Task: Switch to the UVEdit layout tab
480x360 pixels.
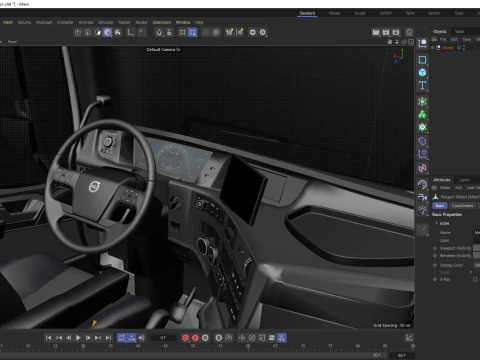Action: [x=386, y=13]
